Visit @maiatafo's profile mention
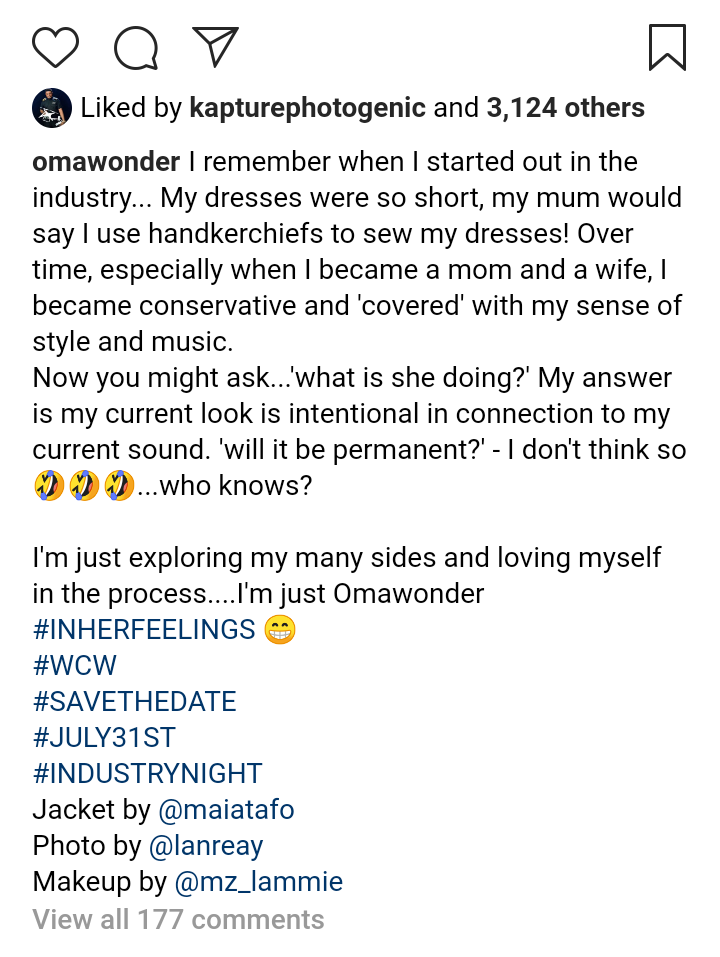This screenshot has width=720, height=957. click(x=226, y=810)
